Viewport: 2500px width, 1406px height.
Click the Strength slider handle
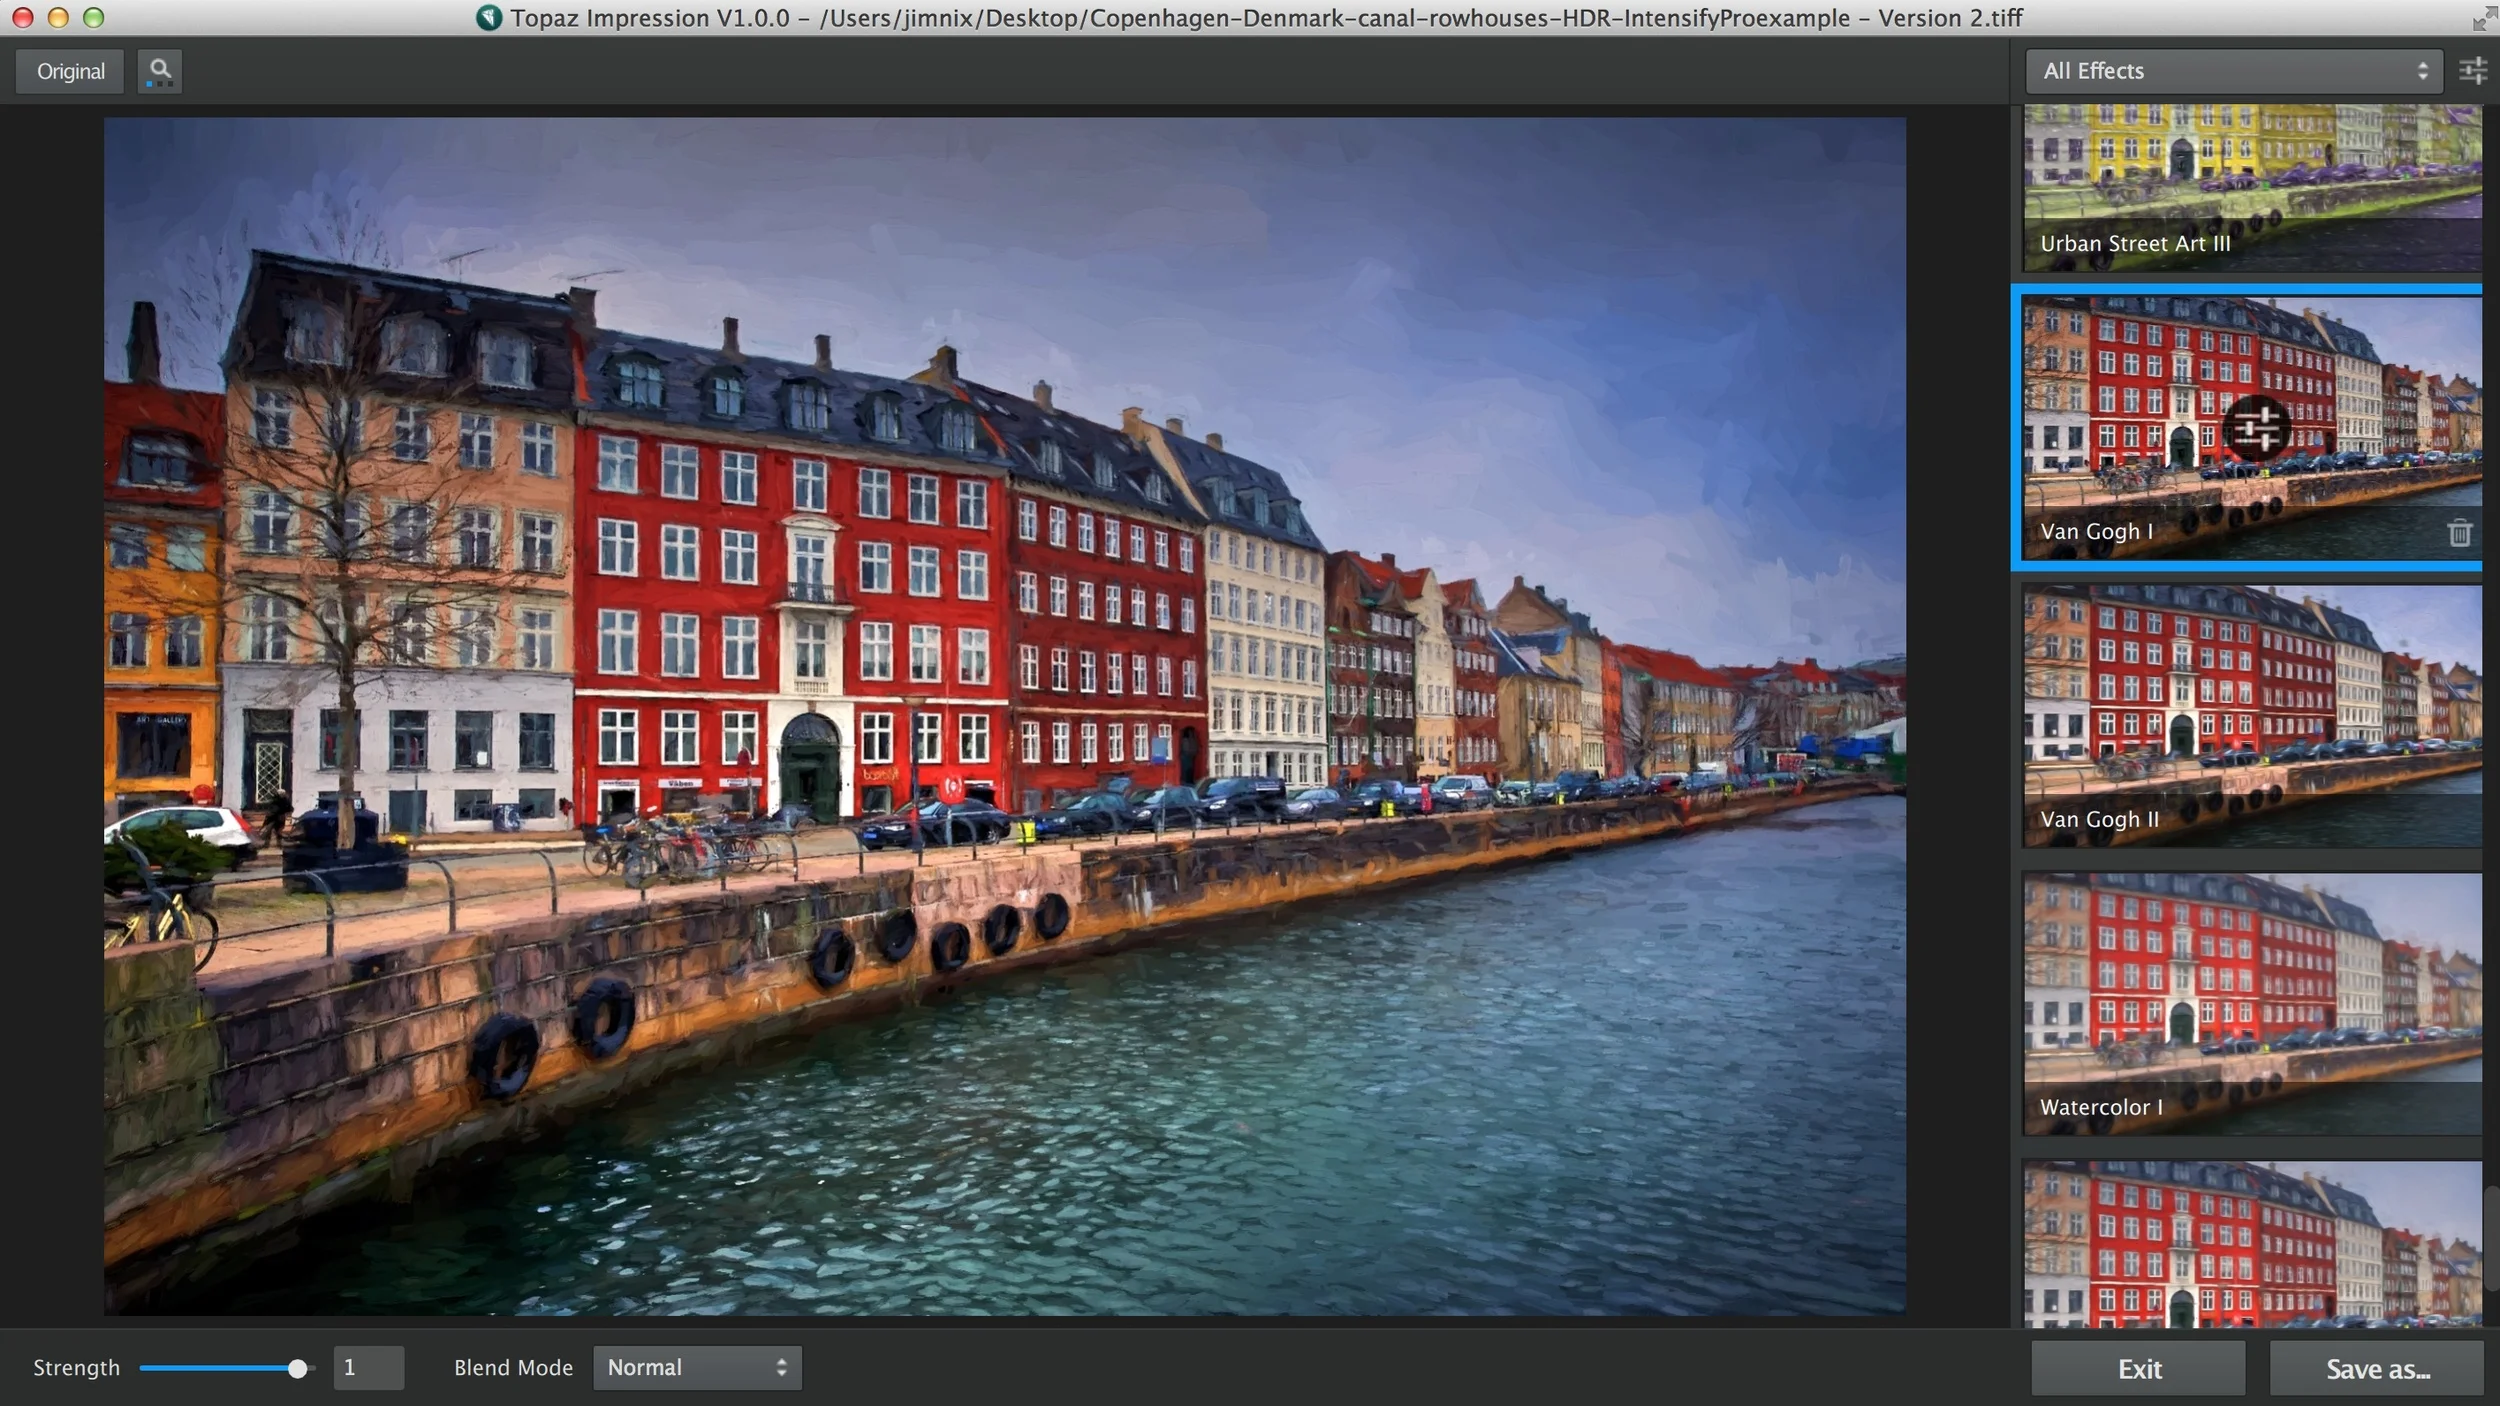[297, 1368]
